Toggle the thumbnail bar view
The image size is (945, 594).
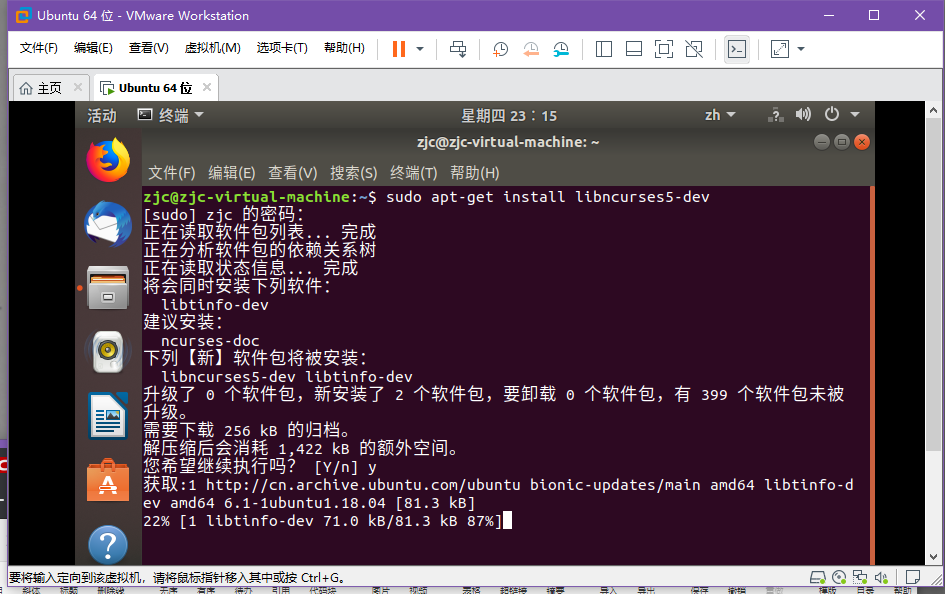coord(633,49)
